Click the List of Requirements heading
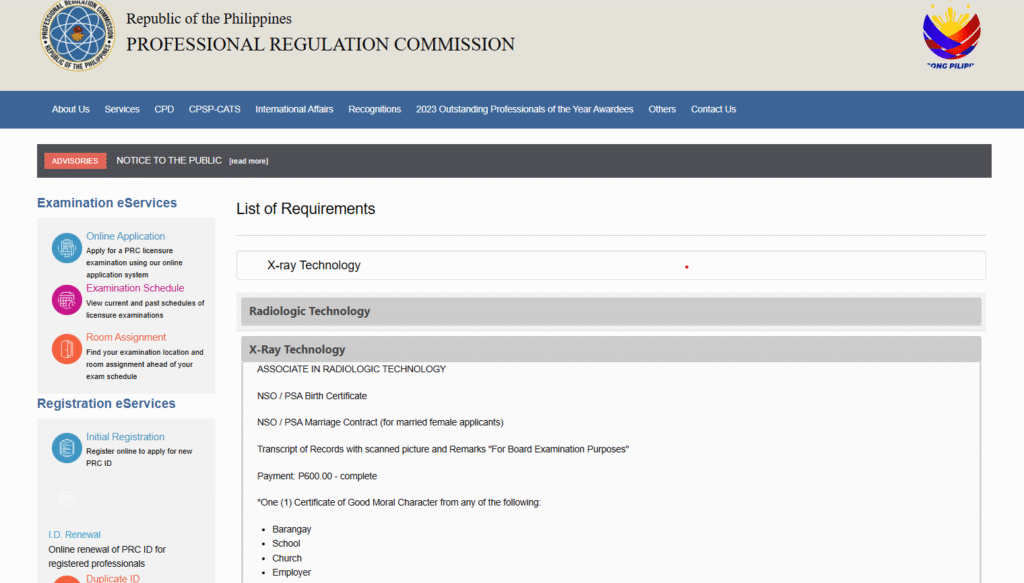 [306, 209]
